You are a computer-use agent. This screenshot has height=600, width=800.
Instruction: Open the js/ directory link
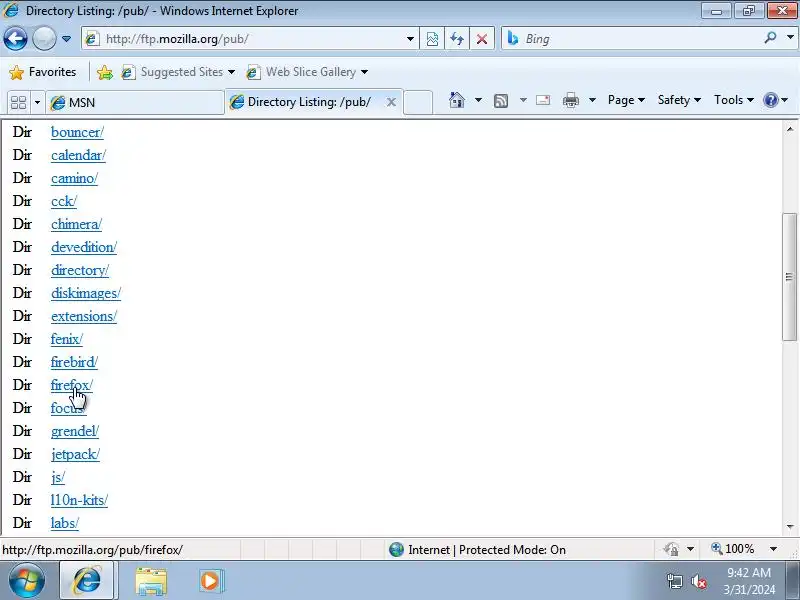tap(58, 477)
